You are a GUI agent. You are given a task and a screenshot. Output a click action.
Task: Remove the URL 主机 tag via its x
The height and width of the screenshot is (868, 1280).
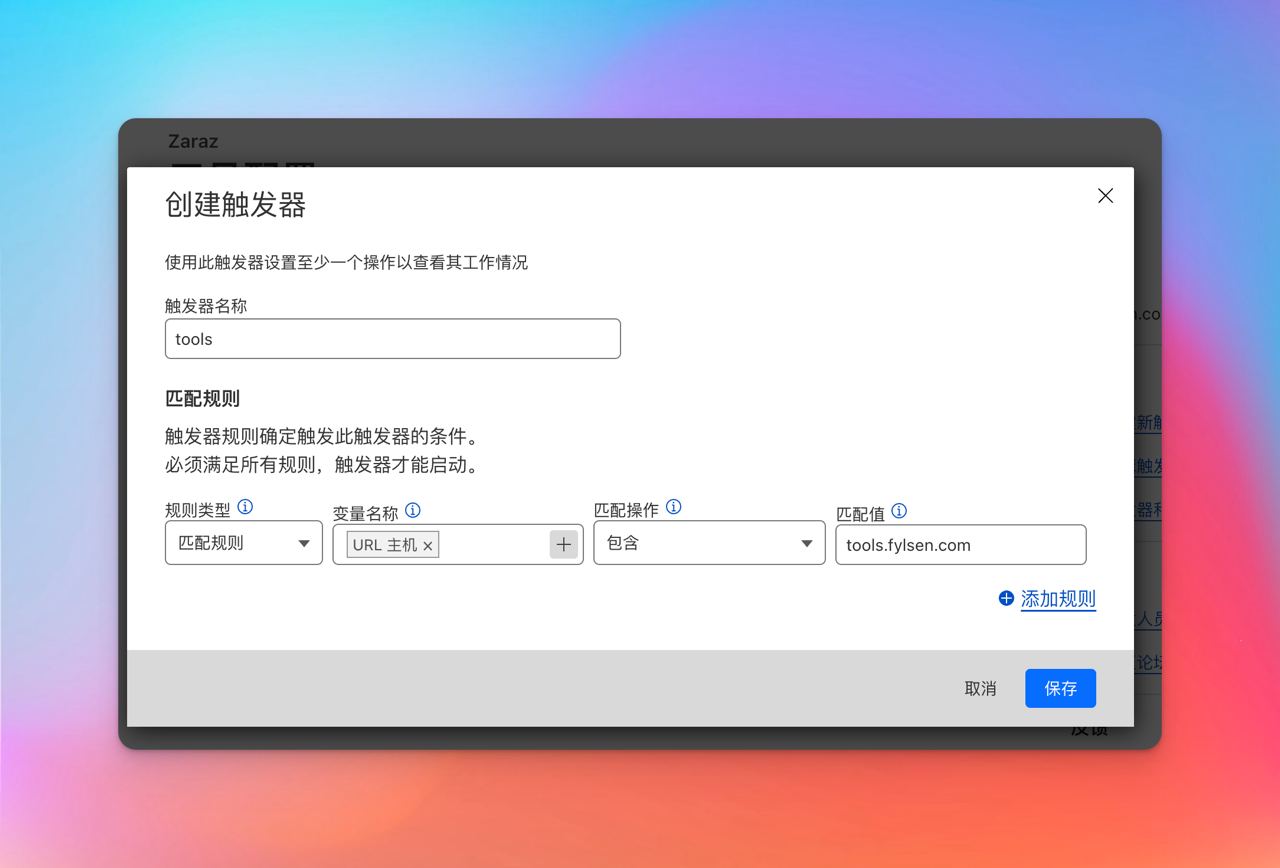click(428, 545)
